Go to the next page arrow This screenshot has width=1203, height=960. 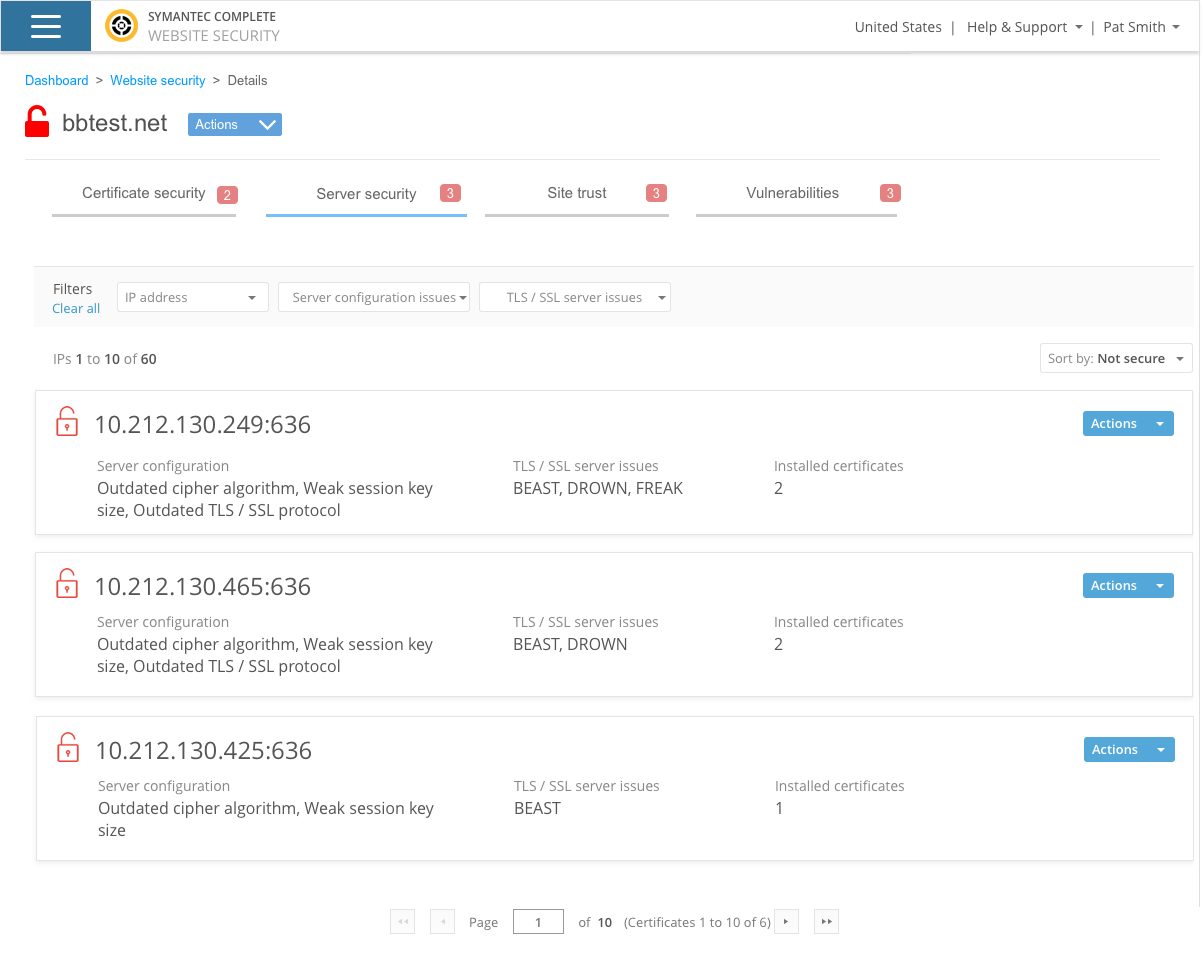tap(786, 922)
